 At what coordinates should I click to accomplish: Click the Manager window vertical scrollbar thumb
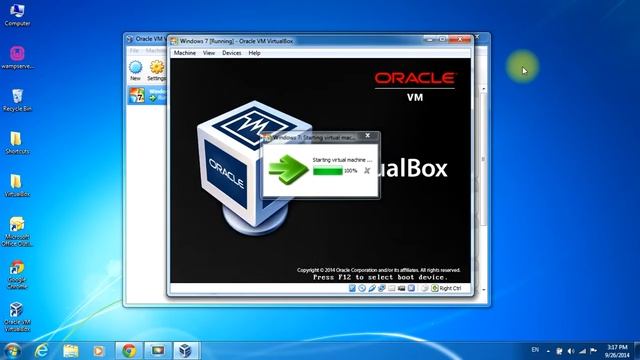click(484, 159)
